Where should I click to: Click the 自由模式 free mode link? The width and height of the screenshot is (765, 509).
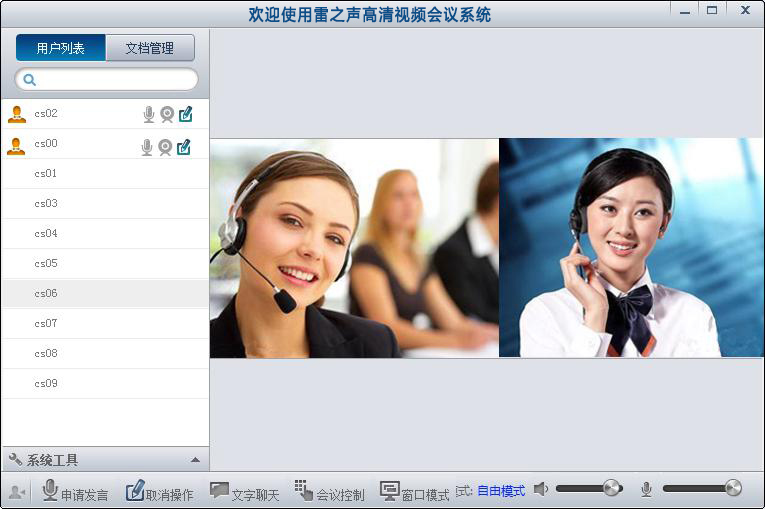click(501, 490)
